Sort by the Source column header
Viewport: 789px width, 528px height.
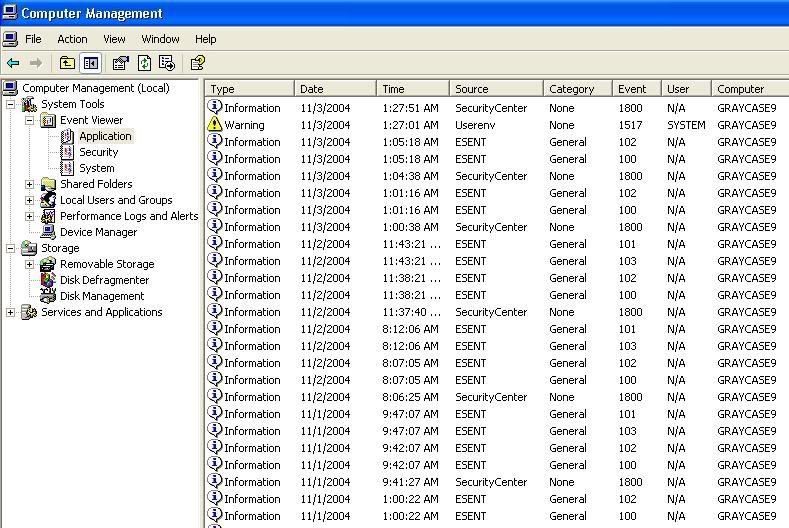[x=497, y=89]
